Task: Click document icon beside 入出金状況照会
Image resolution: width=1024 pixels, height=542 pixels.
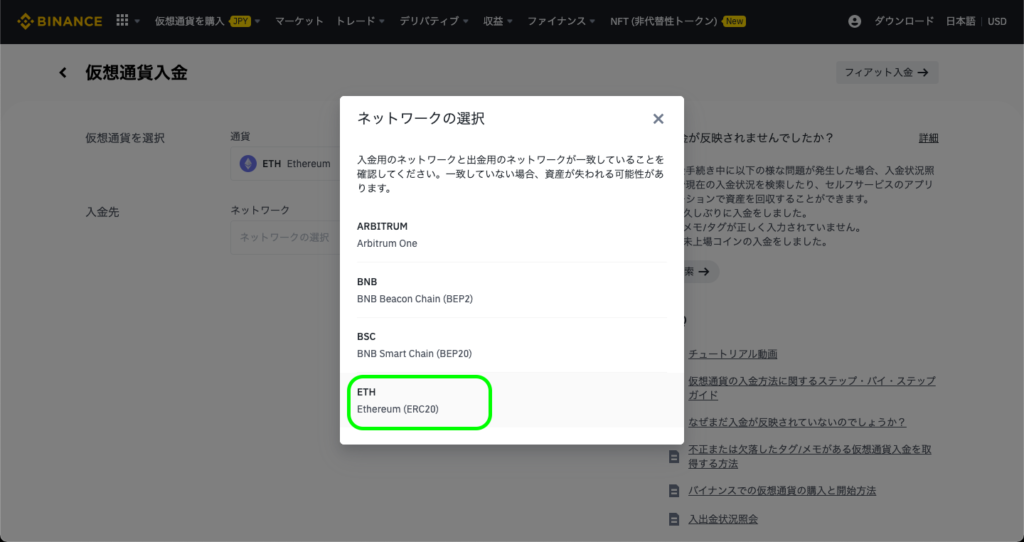Action: point(674,520)
